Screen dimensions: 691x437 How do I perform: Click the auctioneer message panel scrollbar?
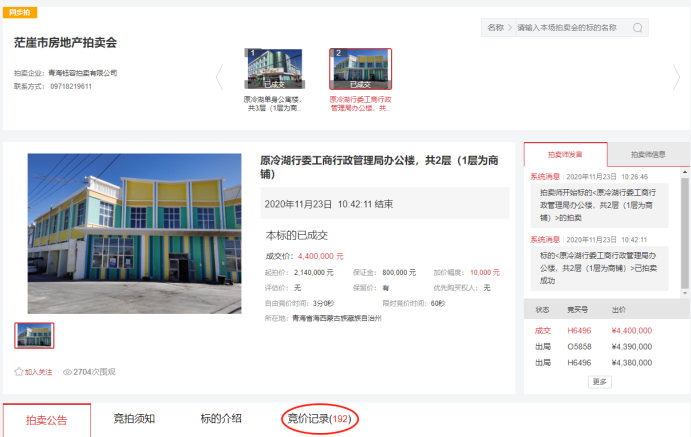684,230
